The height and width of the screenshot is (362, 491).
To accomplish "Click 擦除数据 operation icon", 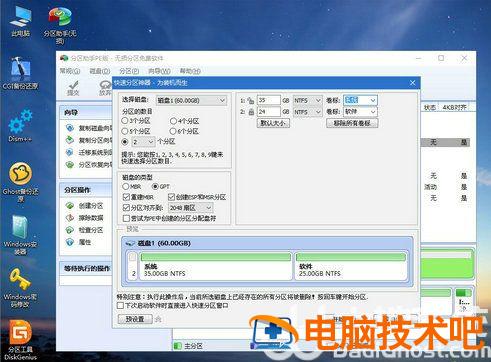I will 70,218.
